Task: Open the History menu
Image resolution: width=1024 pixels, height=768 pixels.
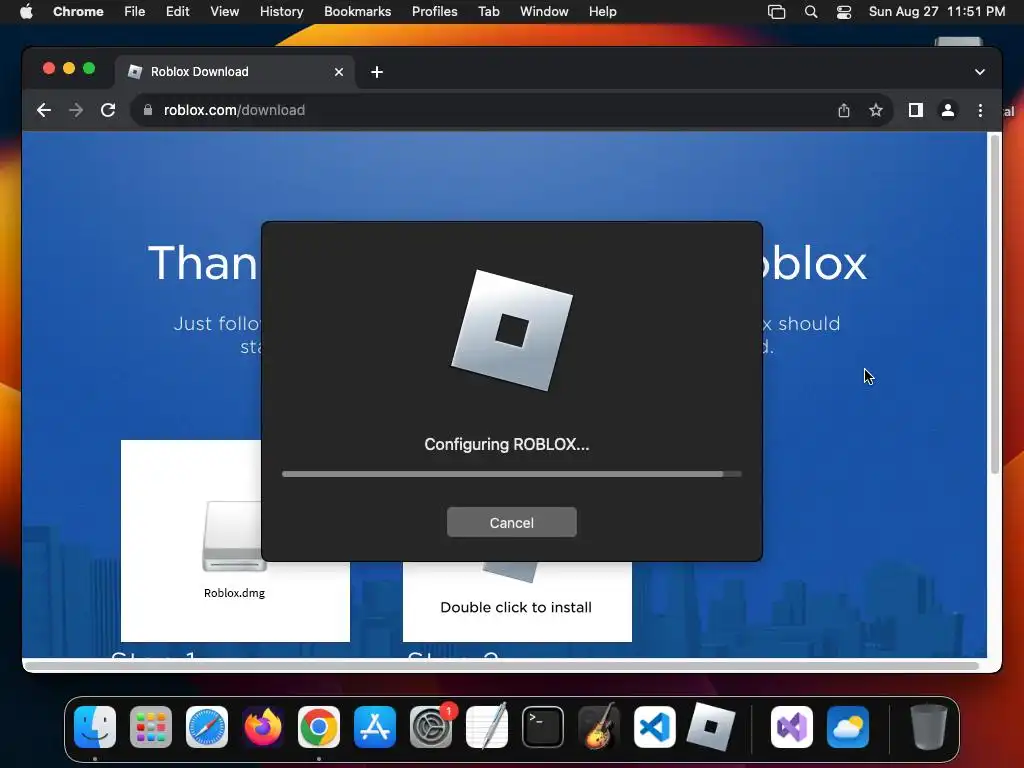Action: tap(281, 12)
